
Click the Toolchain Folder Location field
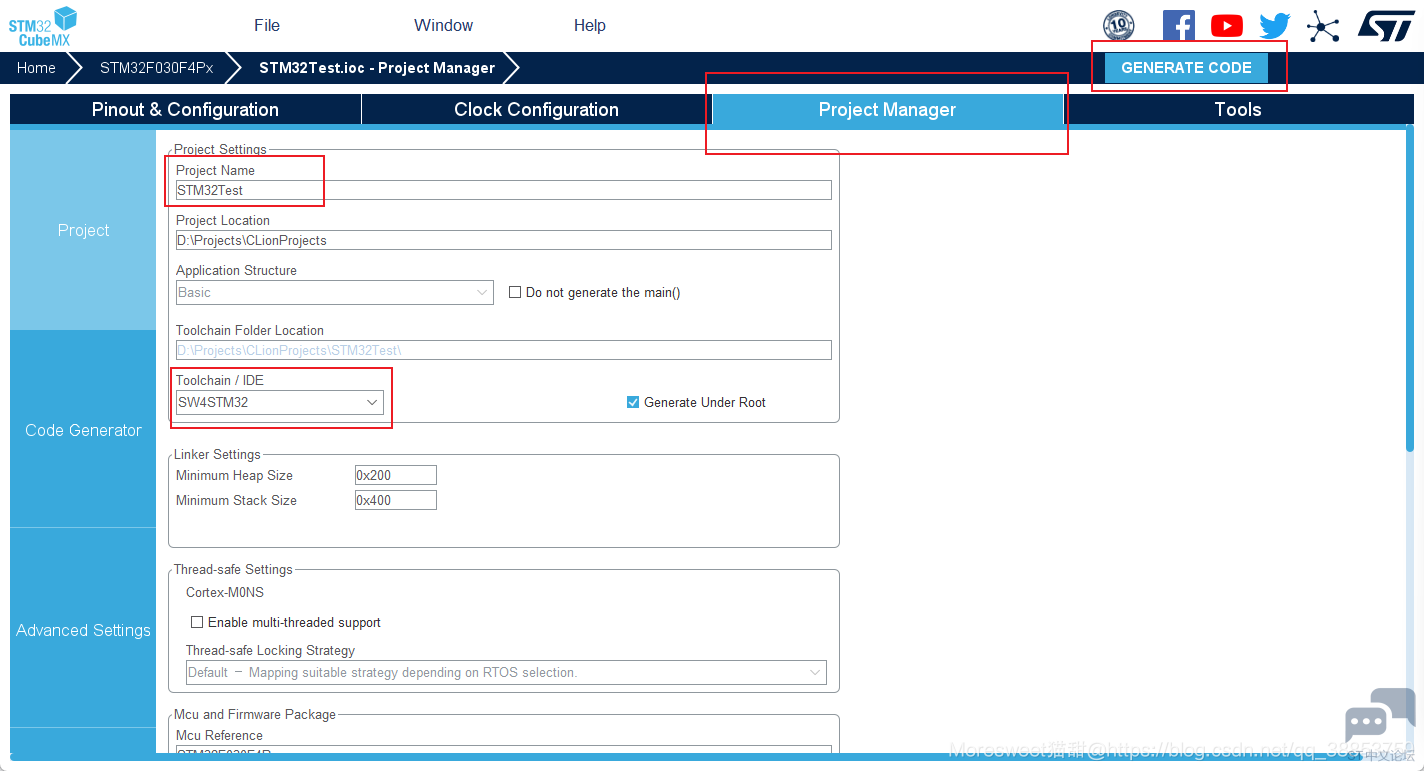(x=504, y=350)
